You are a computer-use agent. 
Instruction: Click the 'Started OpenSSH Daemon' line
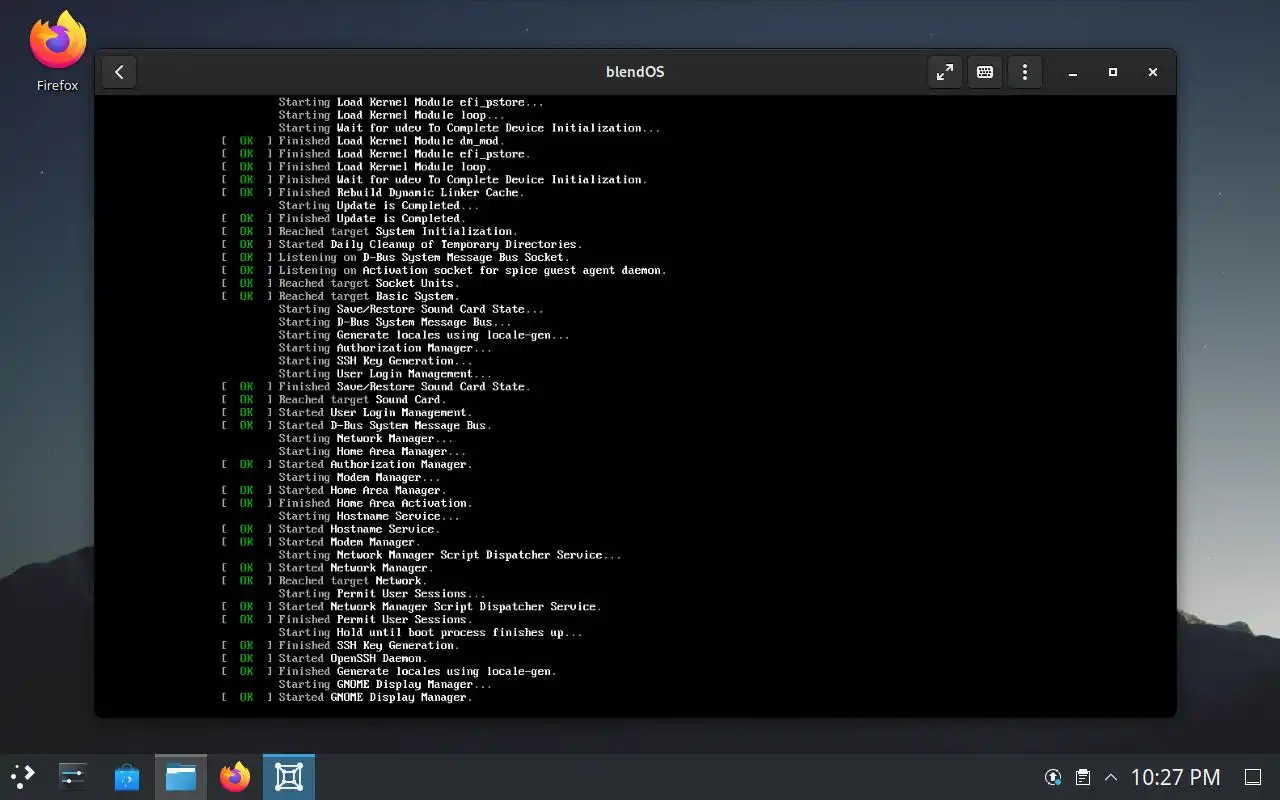click(x=326, y=658)
